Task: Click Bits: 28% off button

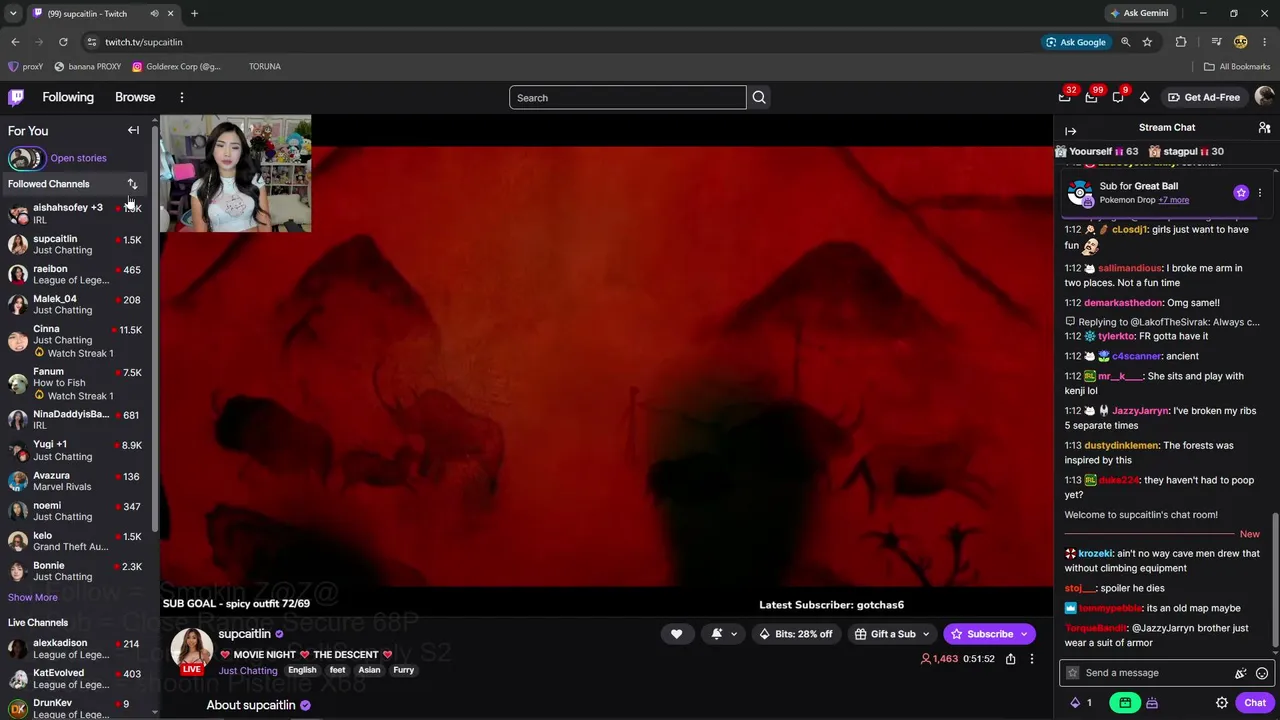Action: (x=796, y=634)
